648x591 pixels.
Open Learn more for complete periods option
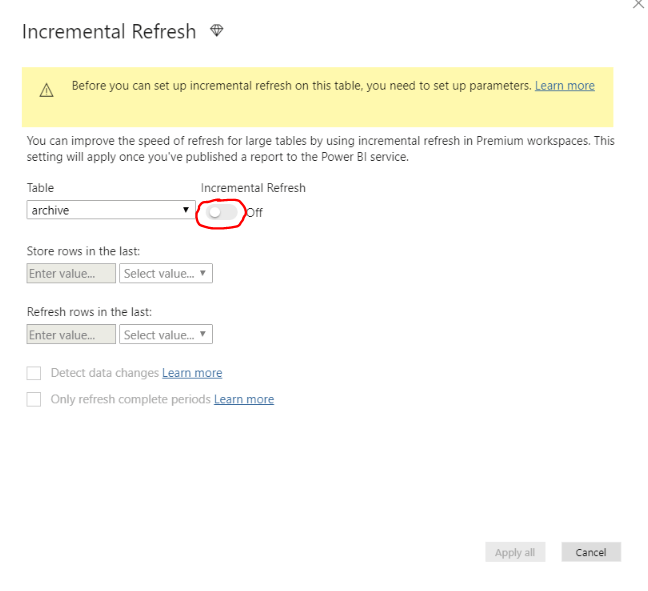(244, 399)
